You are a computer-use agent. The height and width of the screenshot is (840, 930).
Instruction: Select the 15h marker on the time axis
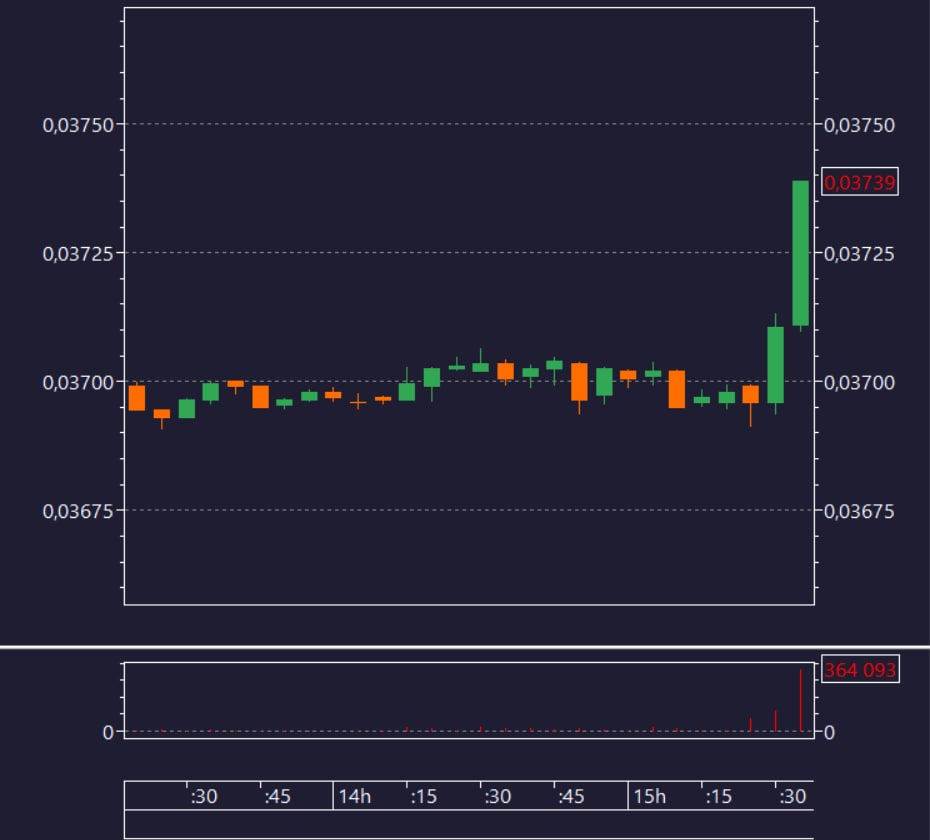[x=649, y=796]
